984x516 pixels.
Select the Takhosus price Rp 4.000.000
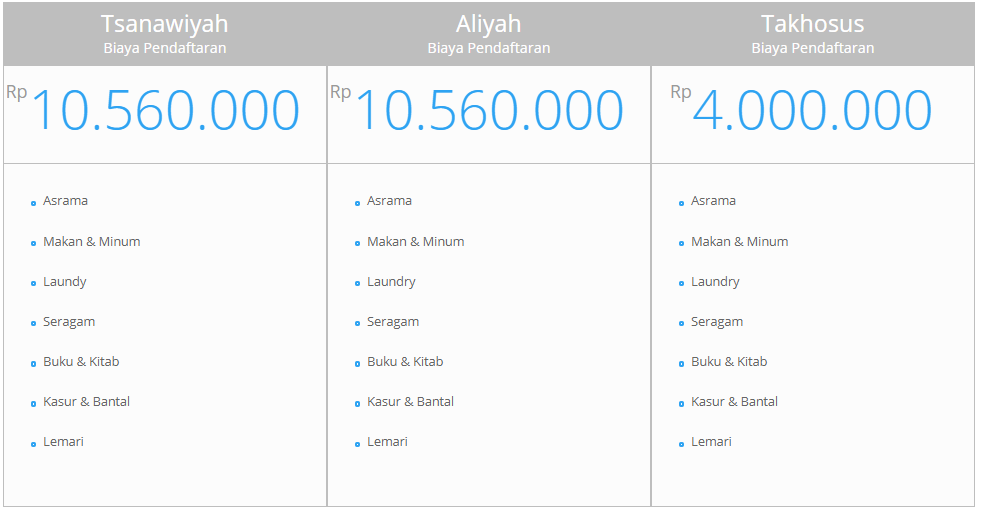801,109
